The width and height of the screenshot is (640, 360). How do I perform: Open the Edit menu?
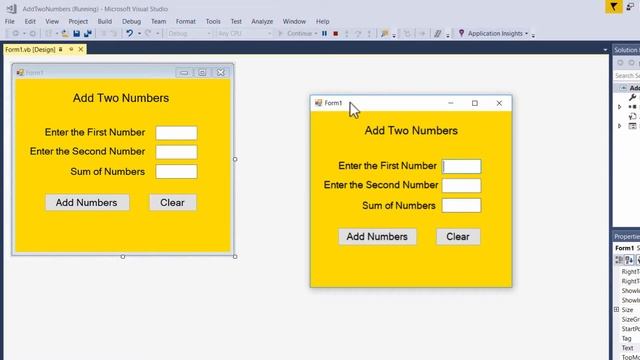(30, 21)
